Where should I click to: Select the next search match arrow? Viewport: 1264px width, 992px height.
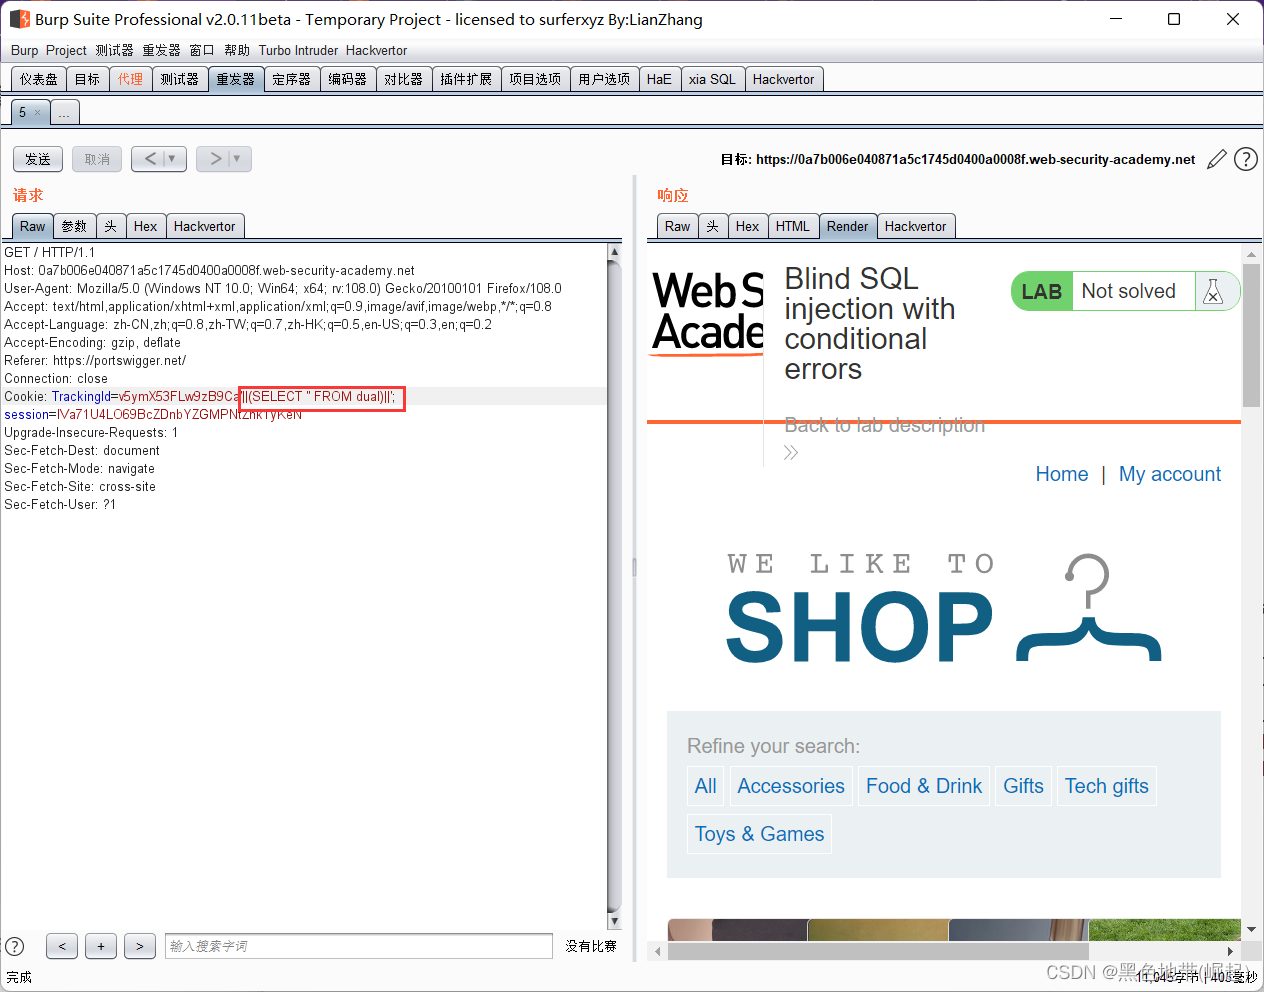point(139,946)
